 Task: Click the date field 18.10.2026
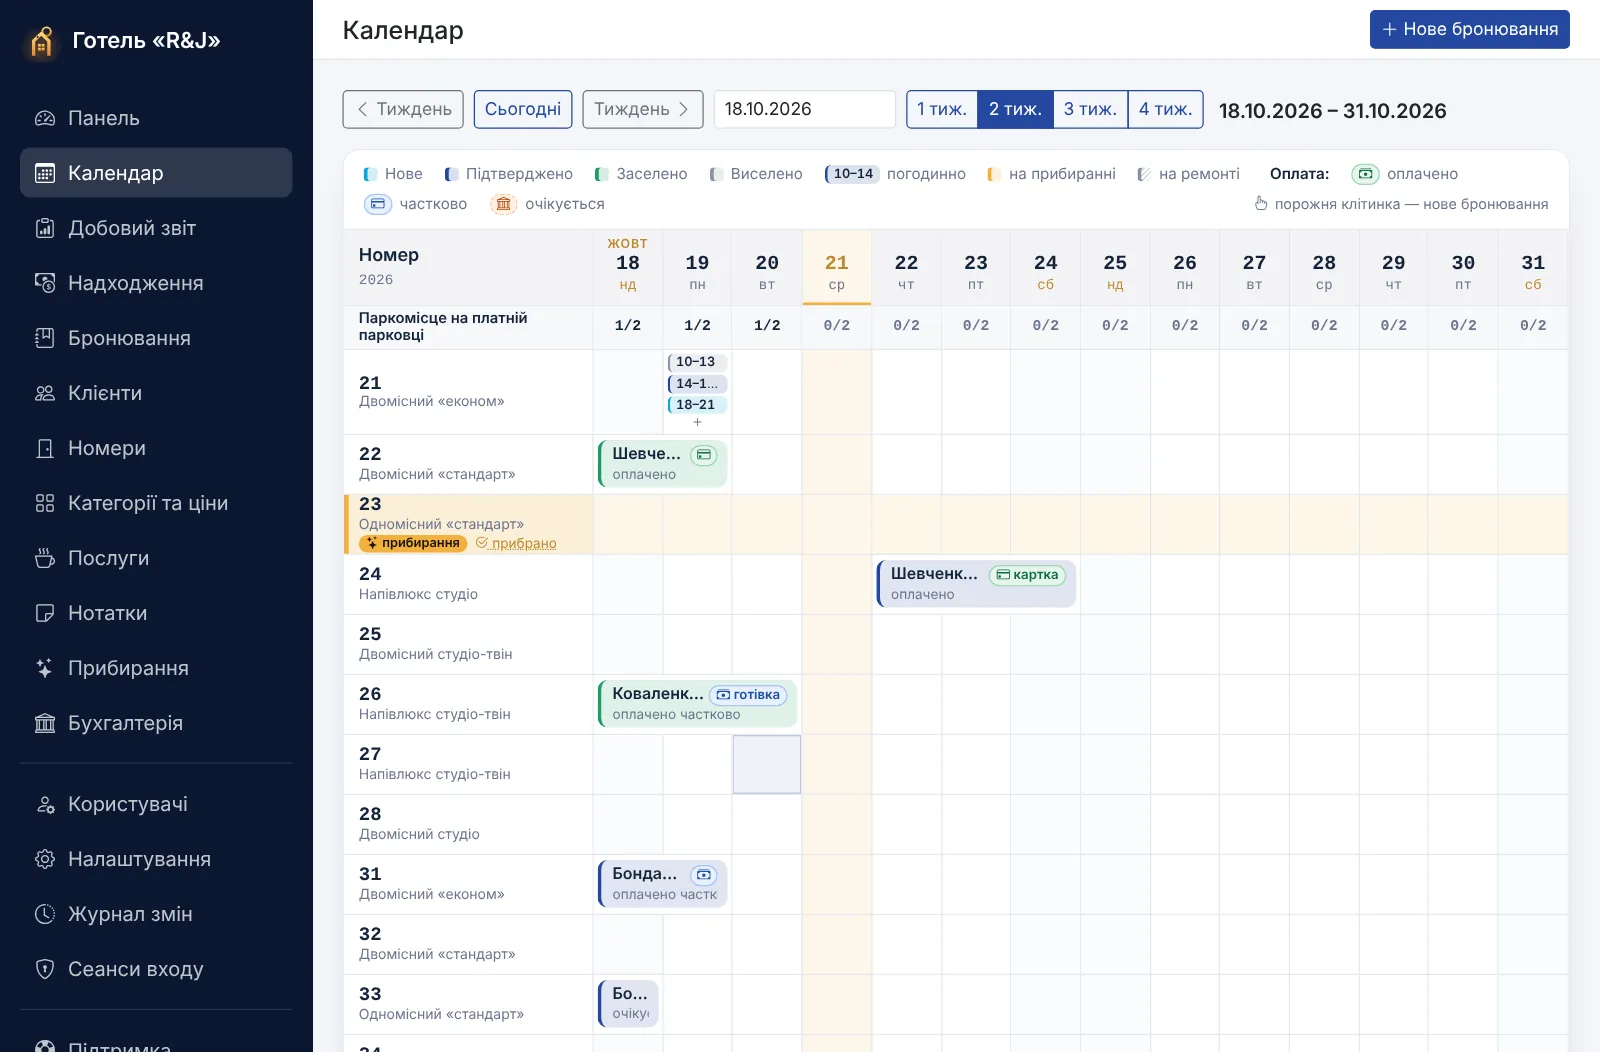[x=804, y=109]
